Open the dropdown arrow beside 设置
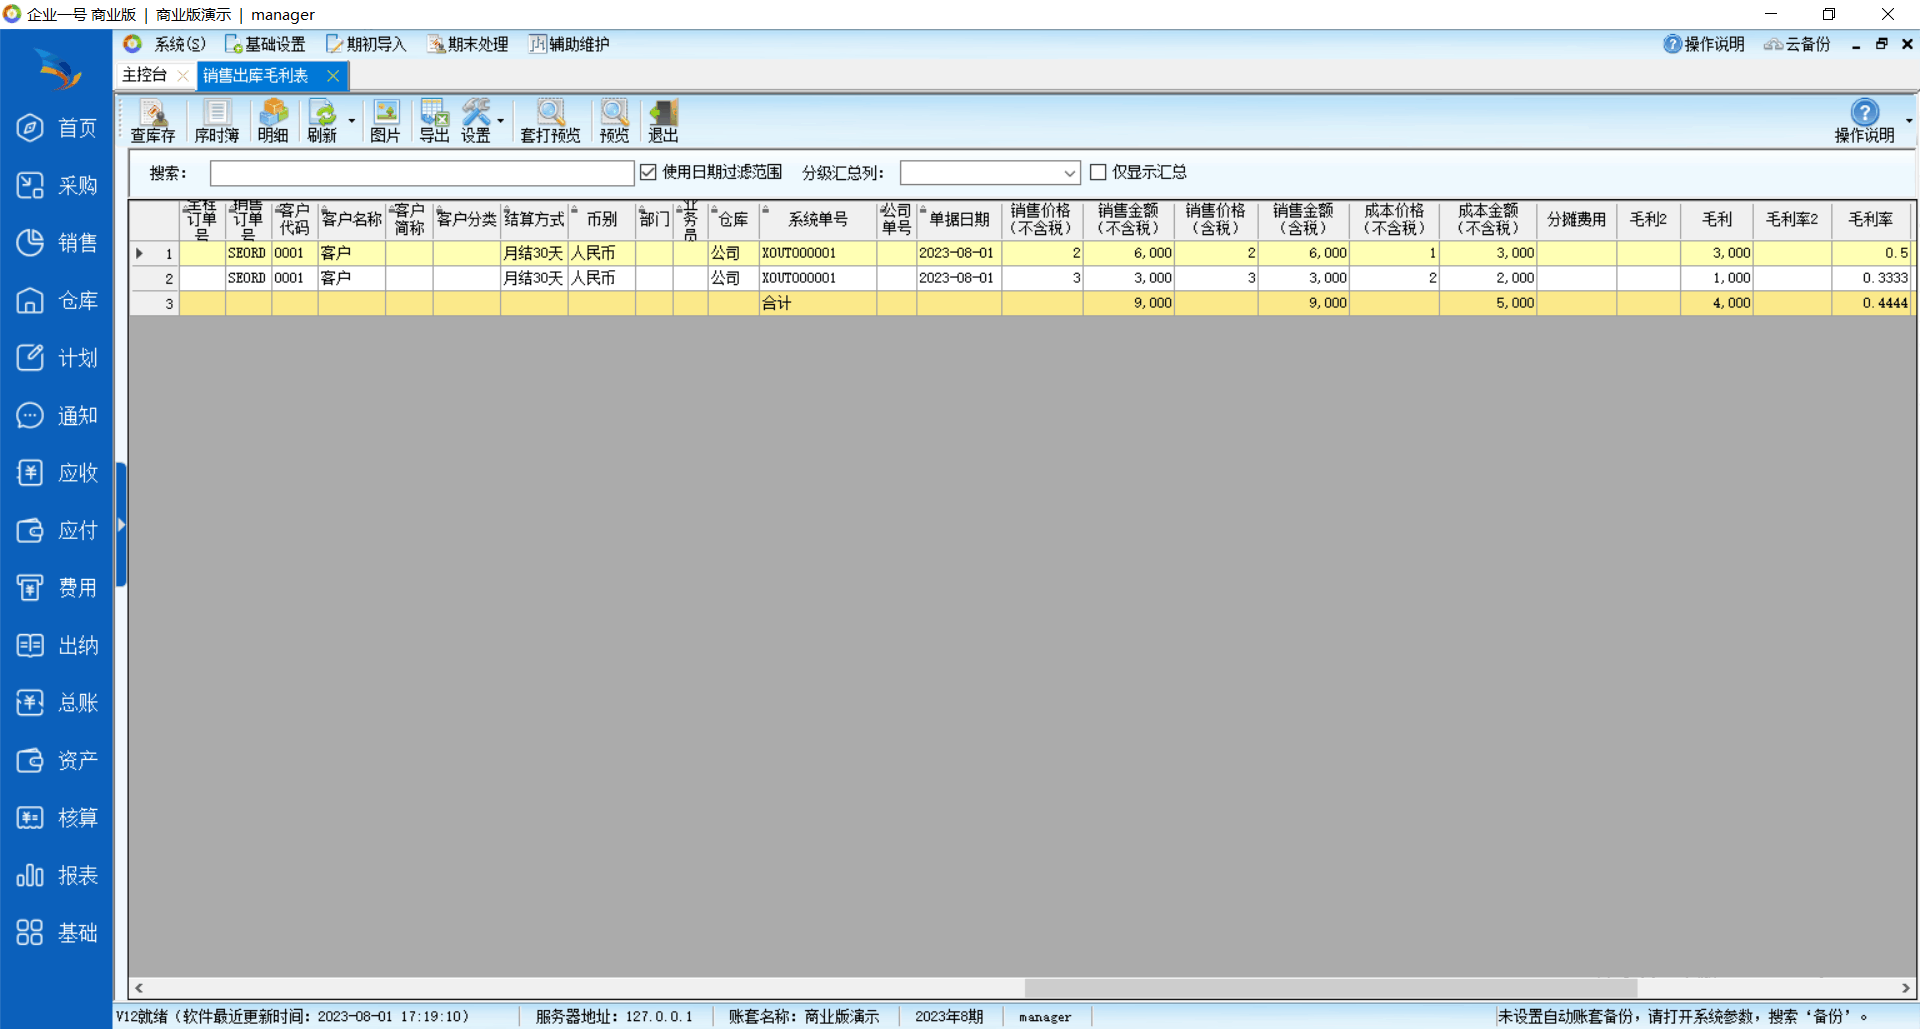 [501, 121]
